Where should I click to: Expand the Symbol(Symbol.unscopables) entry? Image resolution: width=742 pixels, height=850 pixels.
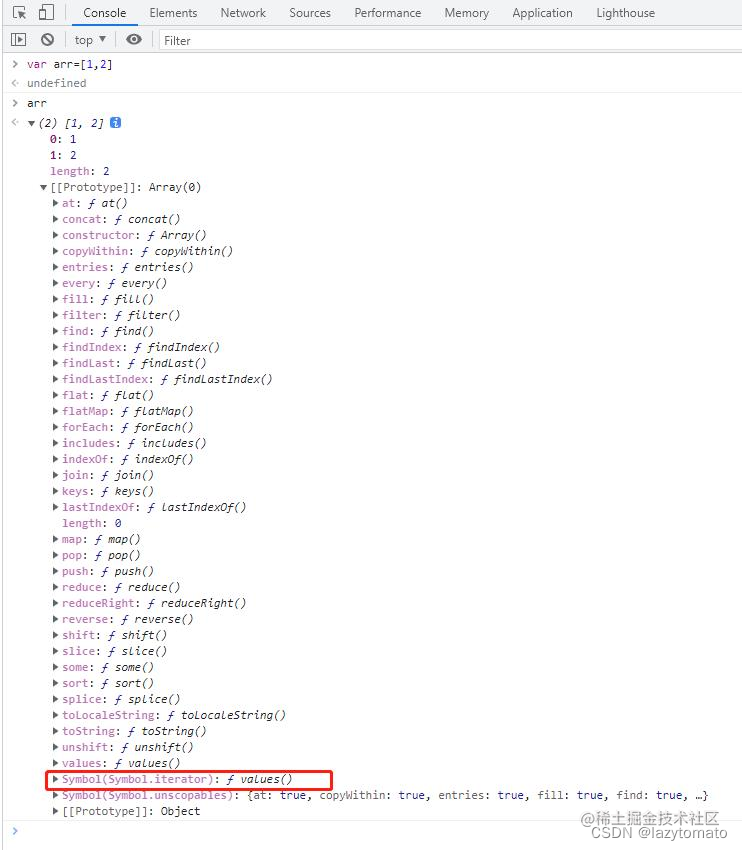coord(55,795)
